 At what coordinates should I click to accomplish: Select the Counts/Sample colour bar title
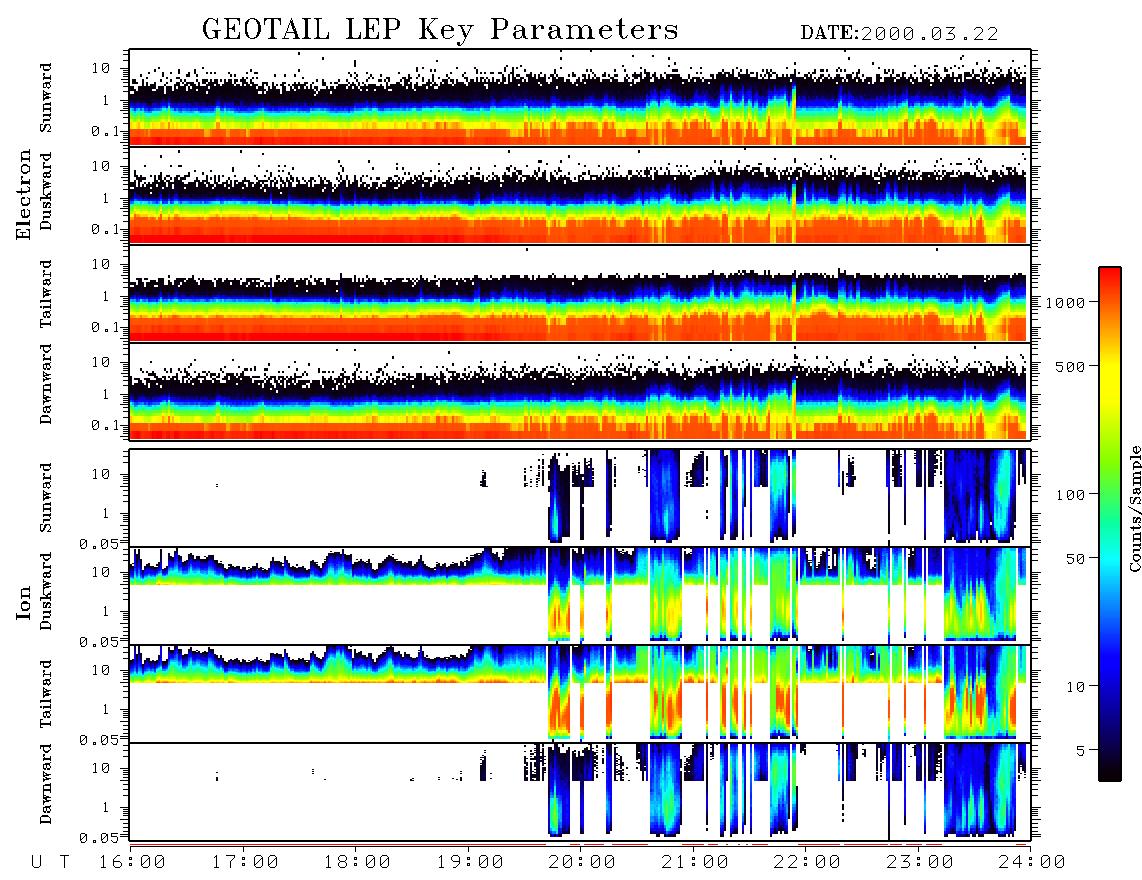tap(1135, 508)
